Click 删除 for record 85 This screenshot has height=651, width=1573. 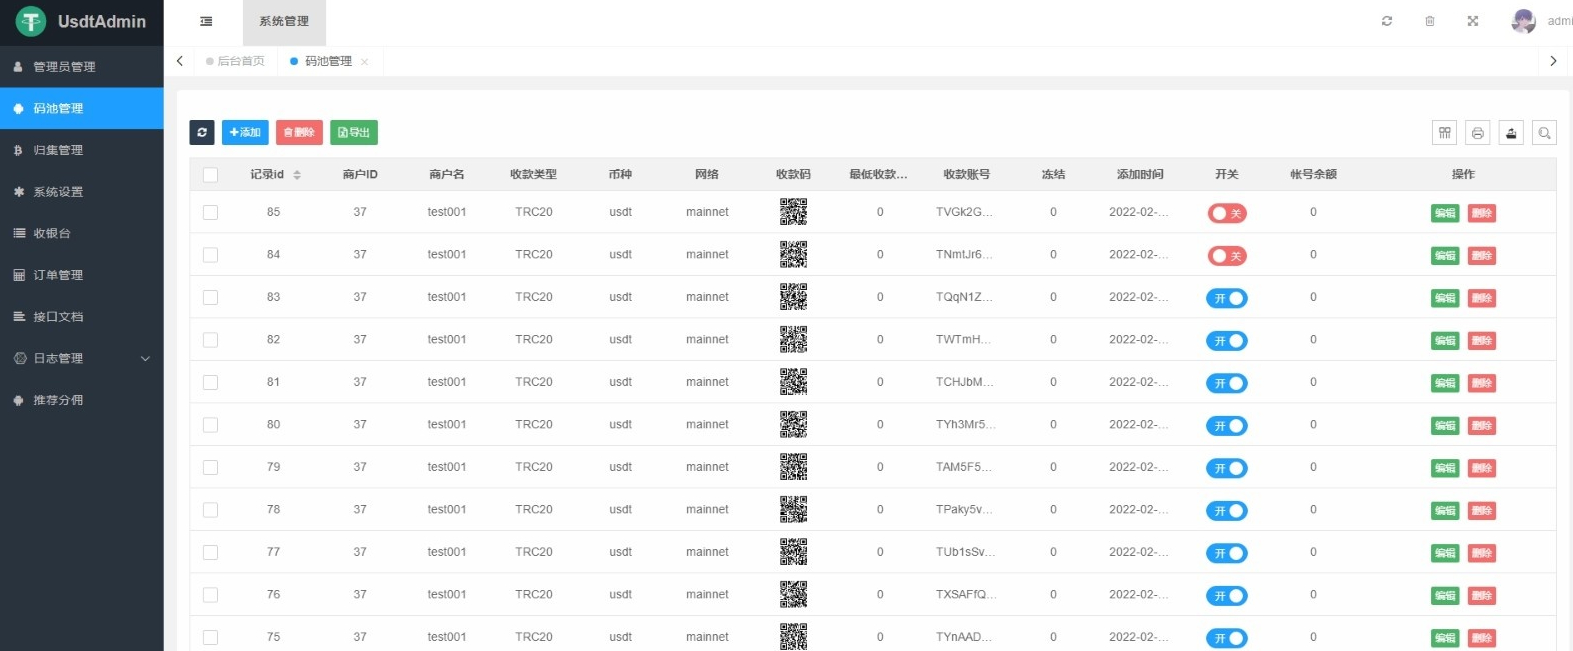point(1482,213)
